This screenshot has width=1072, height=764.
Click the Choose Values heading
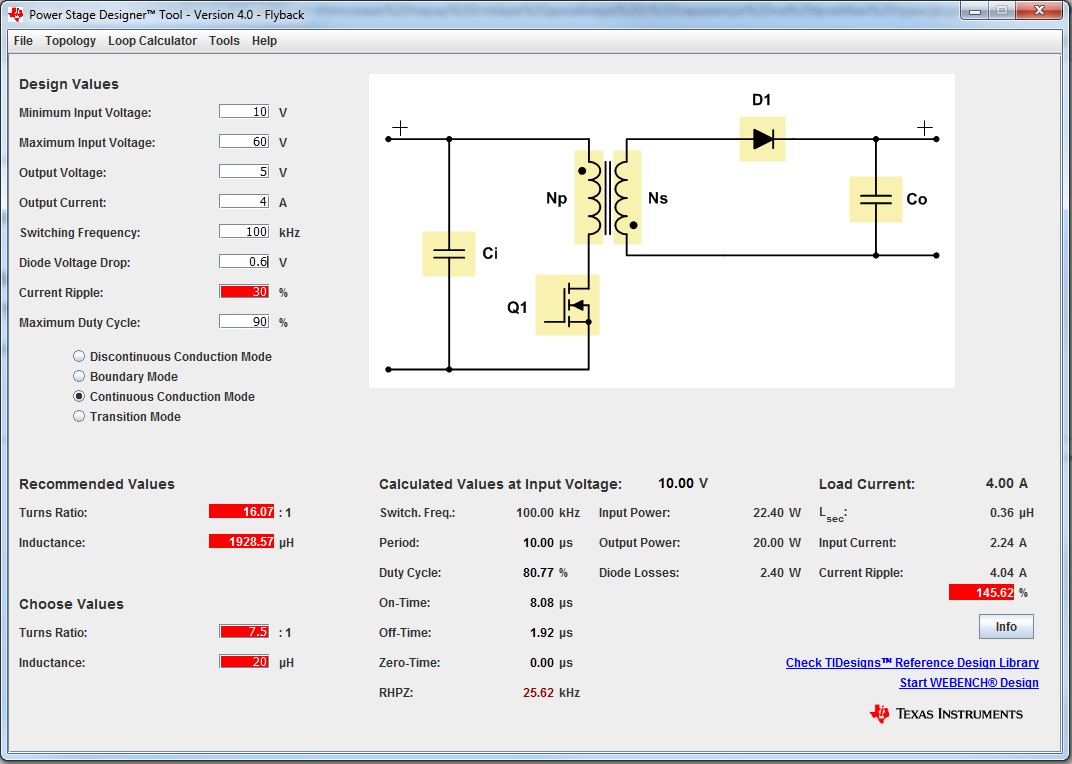72,604
